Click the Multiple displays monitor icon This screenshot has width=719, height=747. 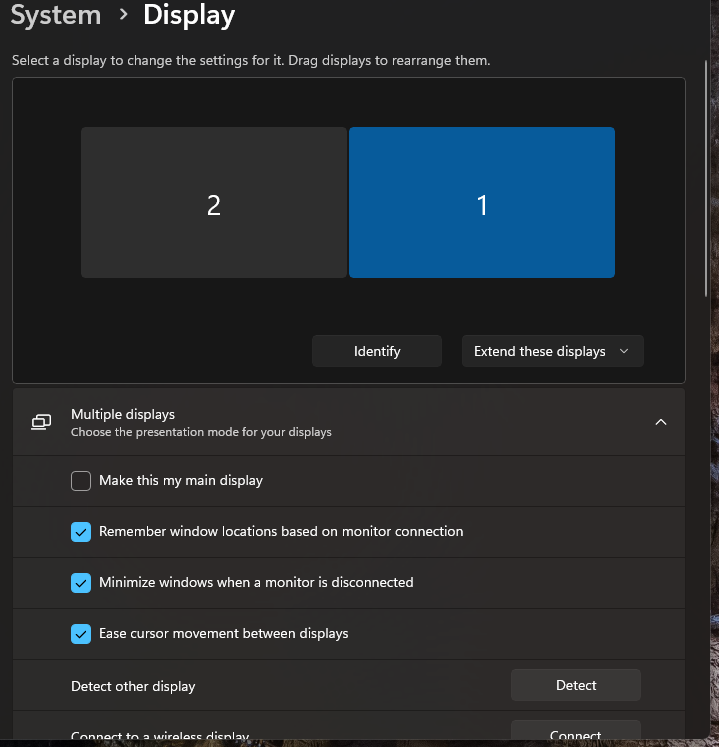pos(41,422)
